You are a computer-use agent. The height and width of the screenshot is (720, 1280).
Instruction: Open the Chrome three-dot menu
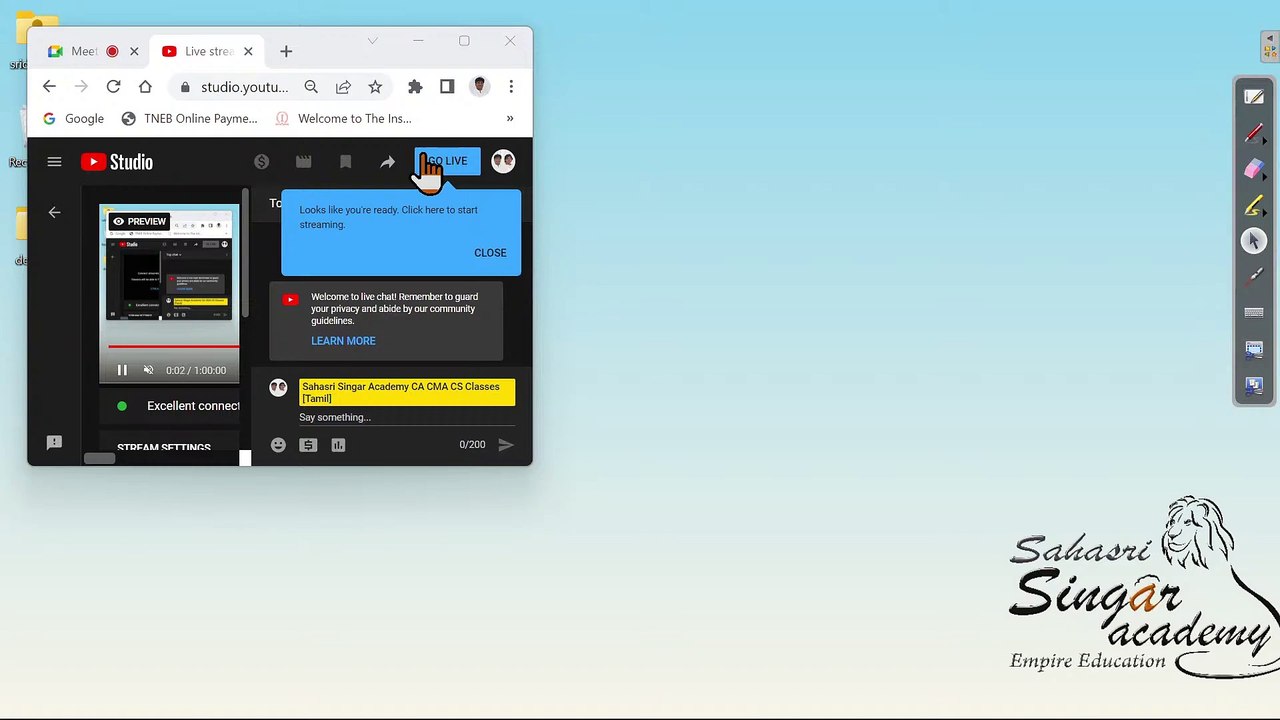[511, 87]
